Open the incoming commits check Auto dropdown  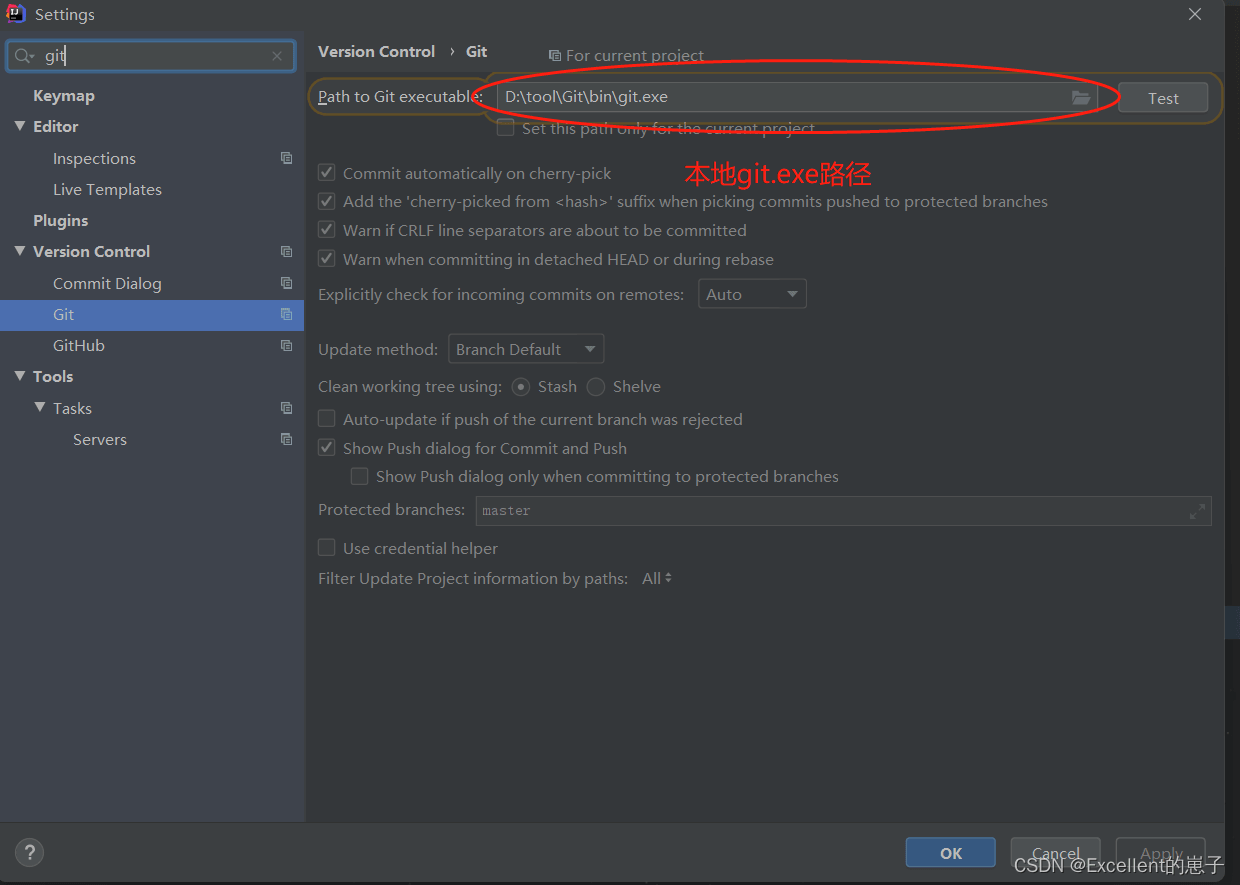[x=752, y=294]
